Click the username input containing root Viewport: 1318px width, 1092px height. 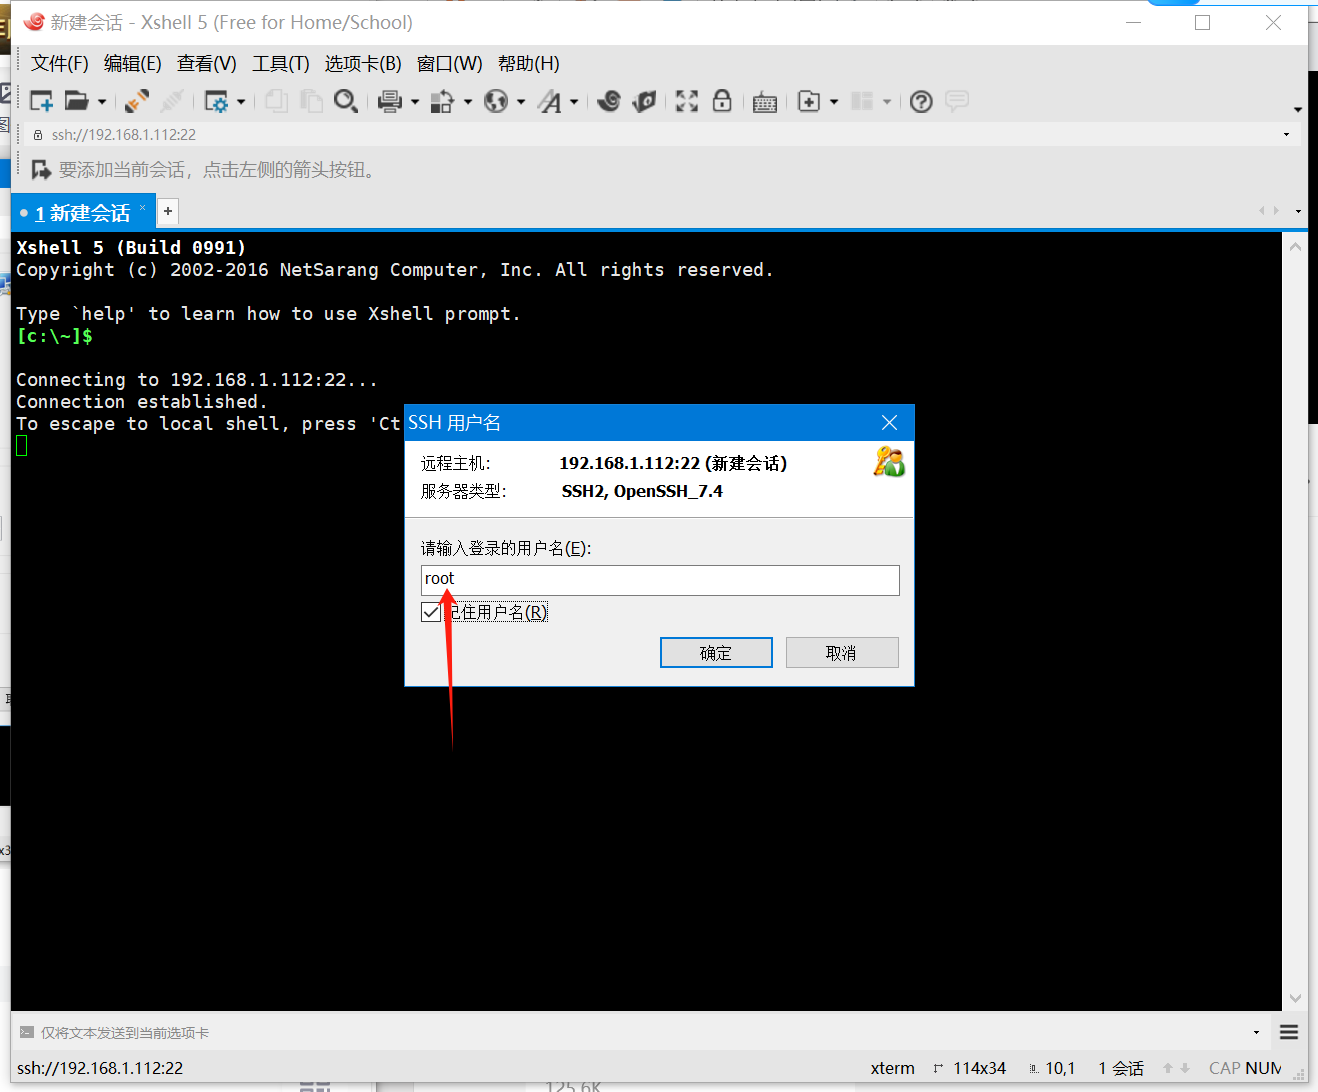(x=660, y=580)
